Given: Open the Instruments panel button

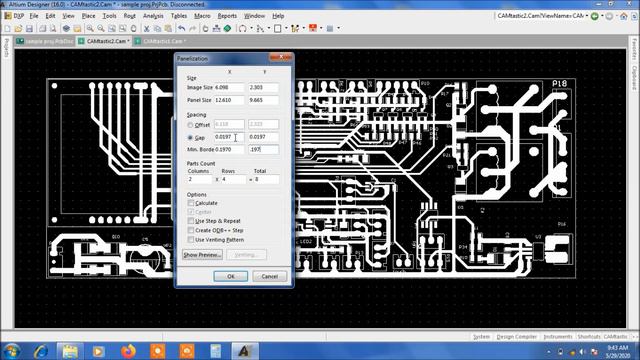Looking at the screenshot, I should coord(558,337).
